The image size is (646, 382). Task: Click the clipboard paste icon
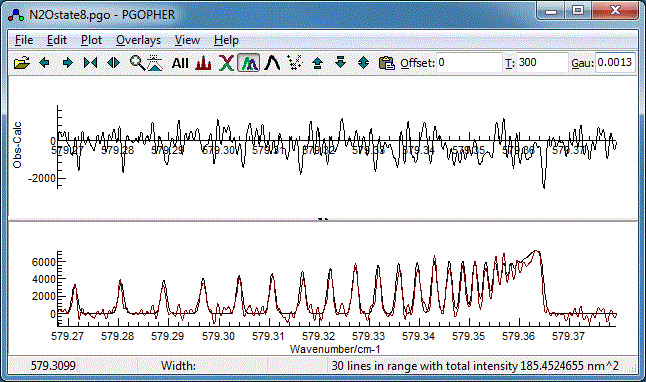point(386,63)
